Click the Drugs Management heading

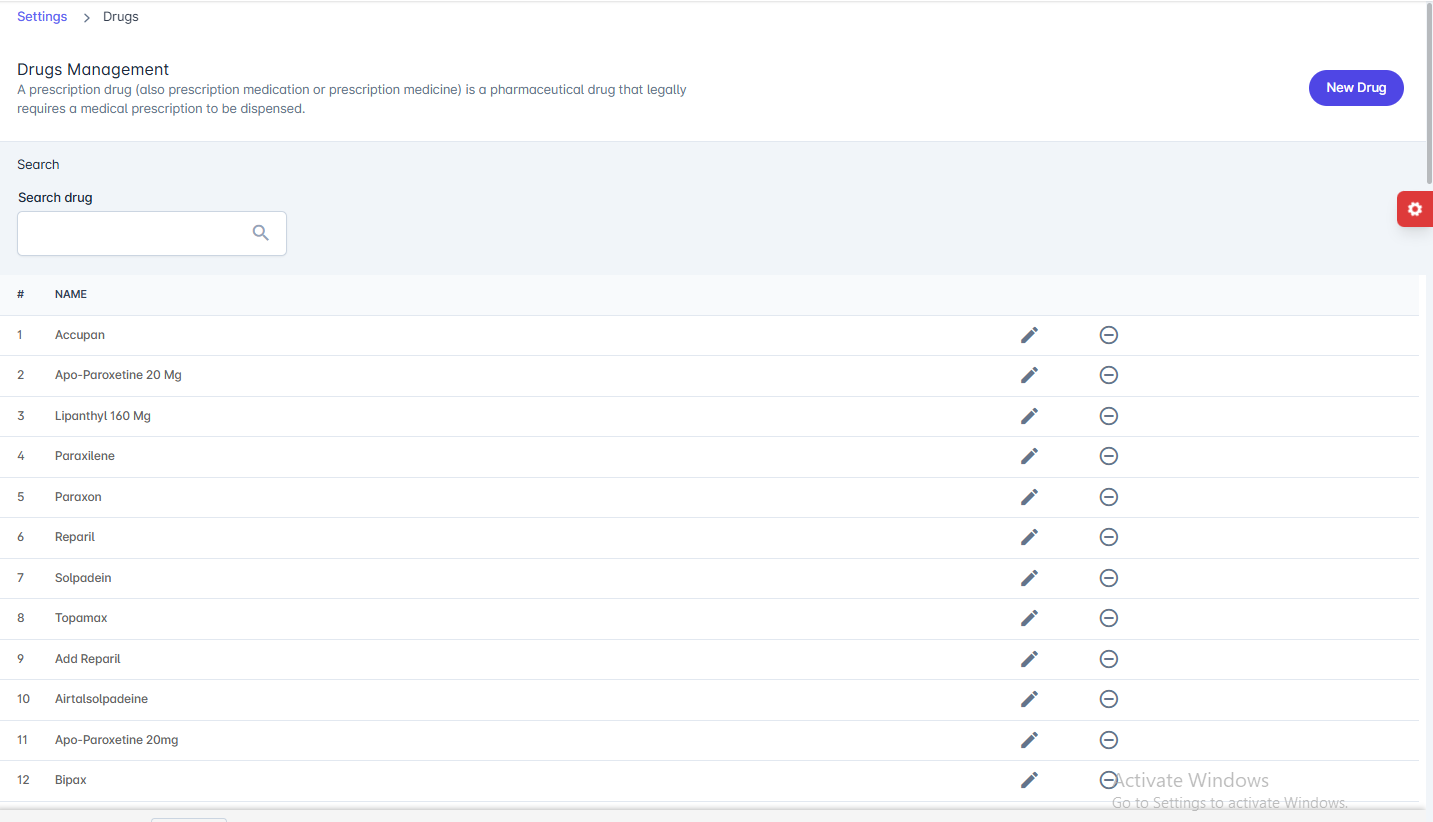pyautogui.click(x=93, y=70)
